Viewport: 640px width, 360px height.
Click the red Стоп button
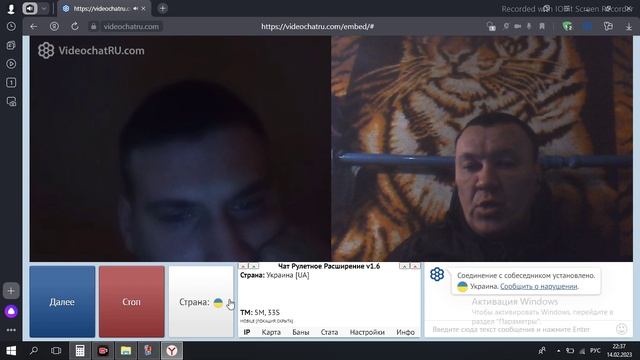pyautogui.click(x=131, y=302)
